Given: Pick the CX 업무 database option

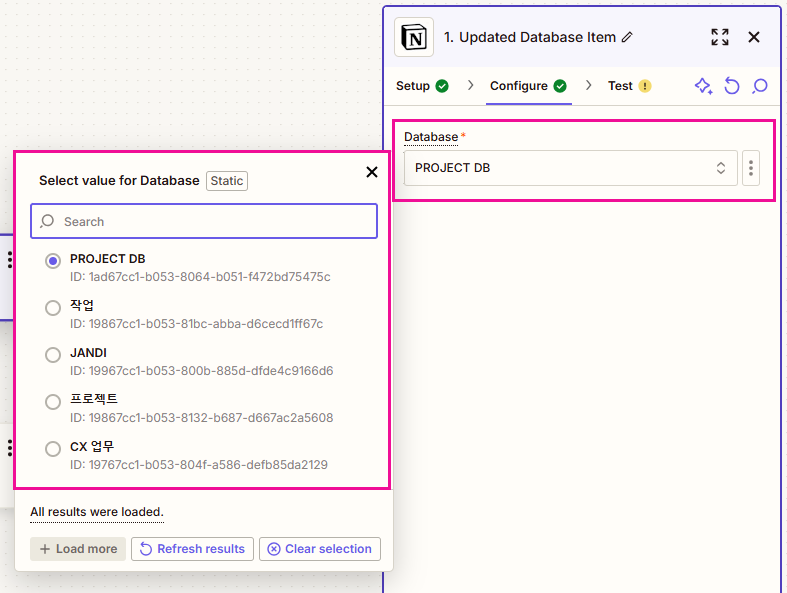Looking at the screenshot, I should (53, 449).
